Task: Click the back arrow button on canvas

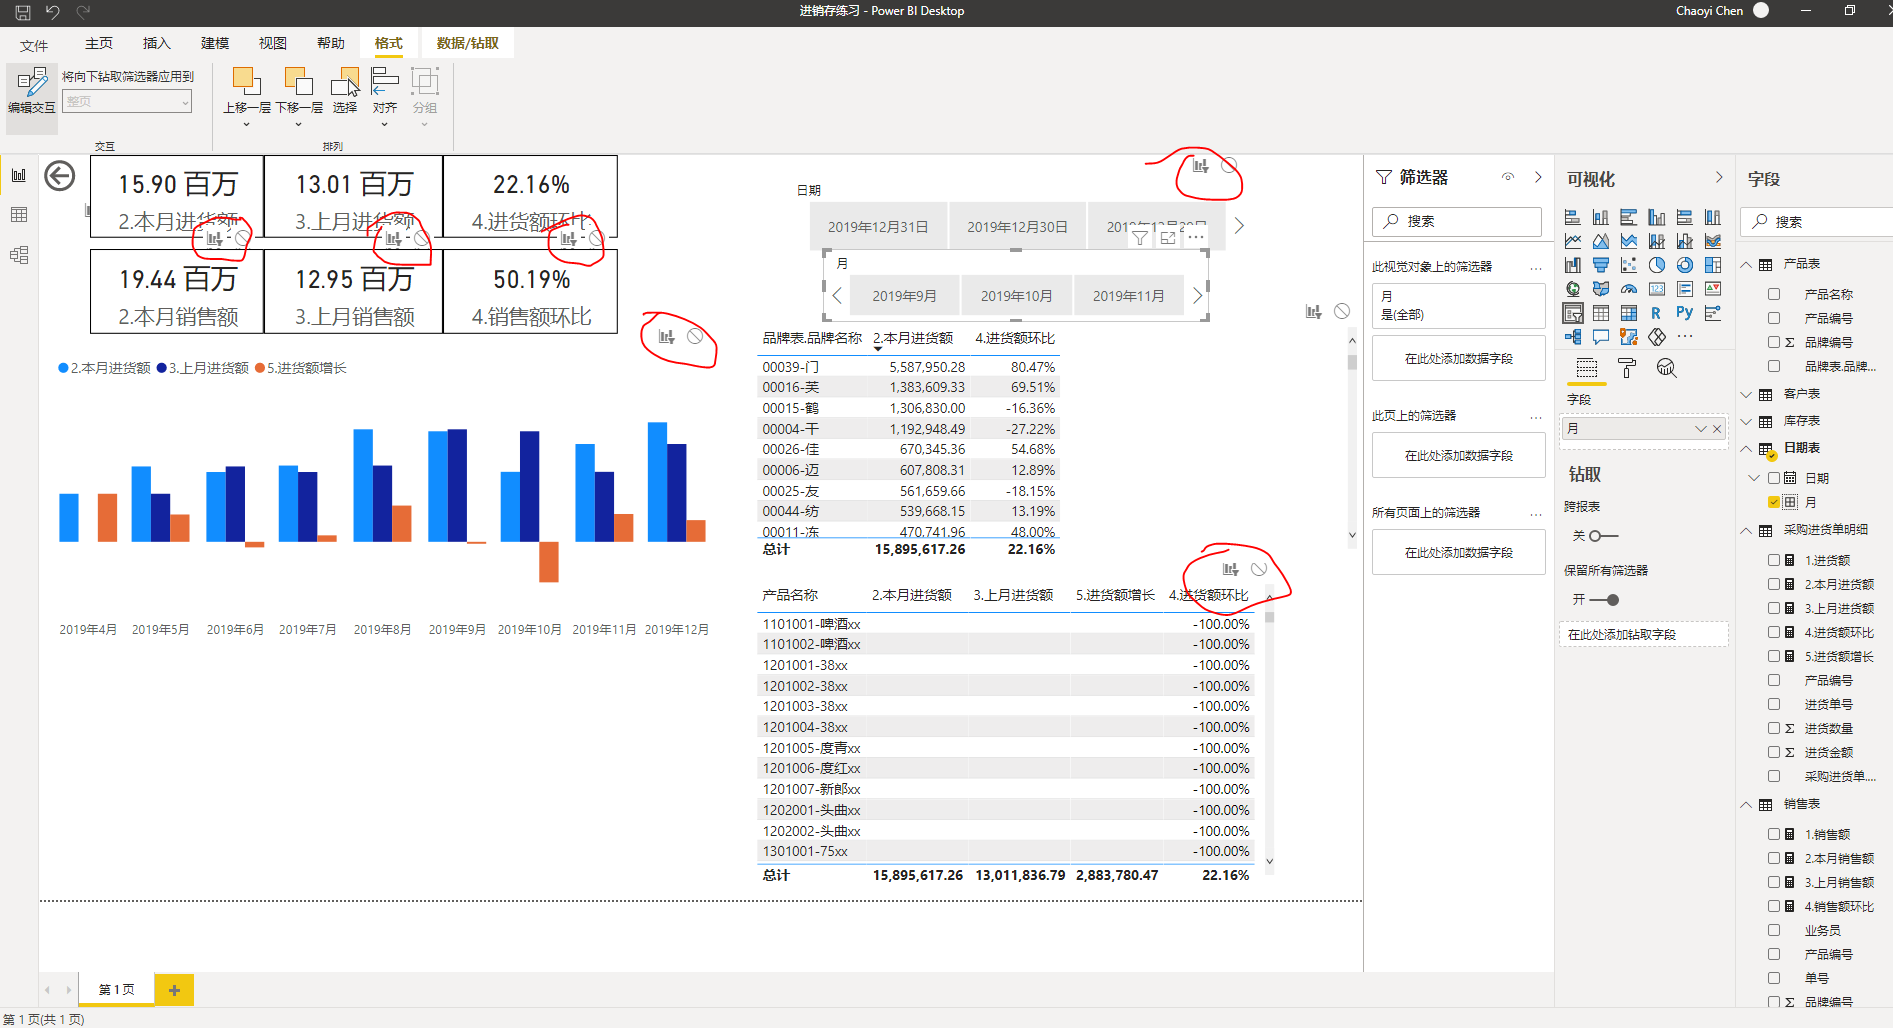Action: 60,176
